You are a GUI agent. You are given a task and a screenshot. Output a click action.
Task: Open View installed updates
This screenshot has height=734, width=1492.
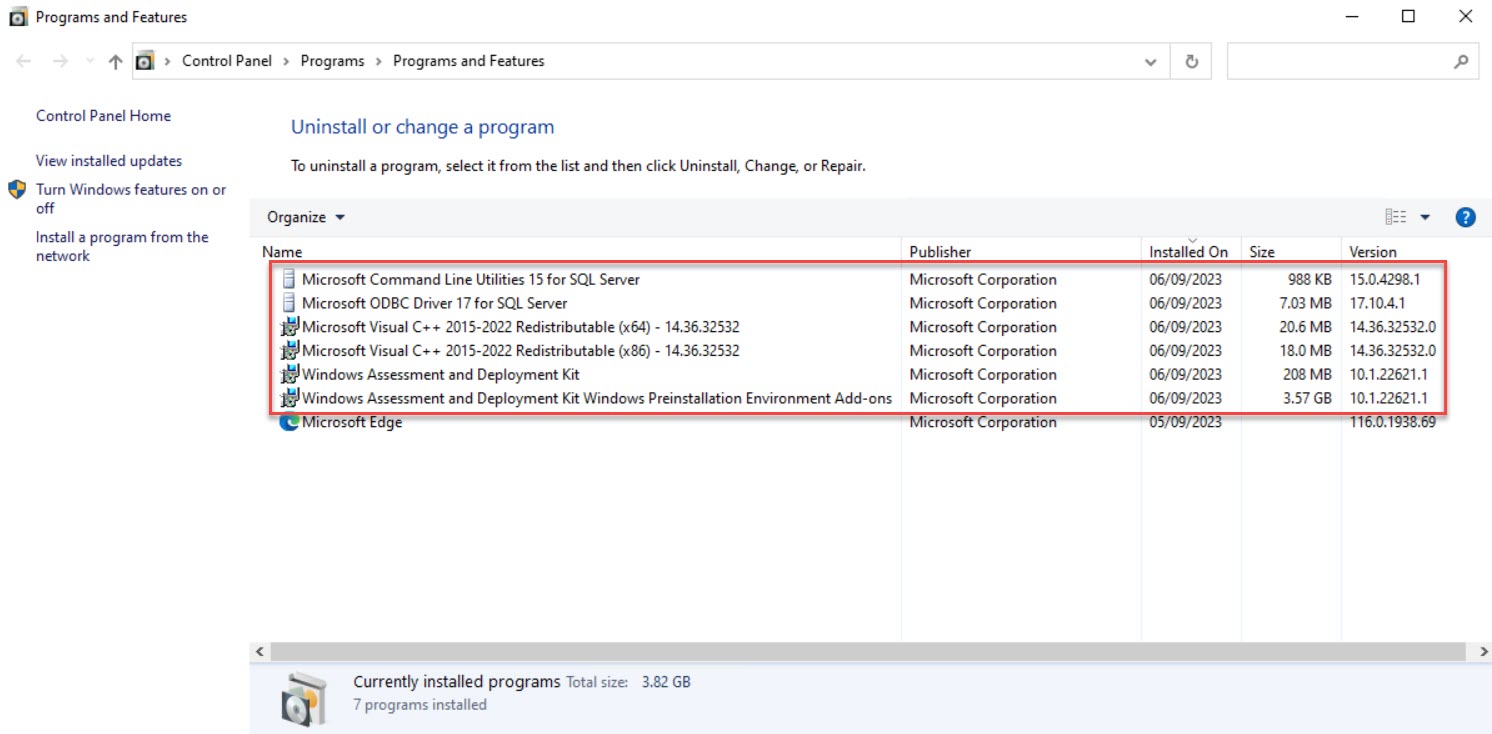tap(109, 160)
